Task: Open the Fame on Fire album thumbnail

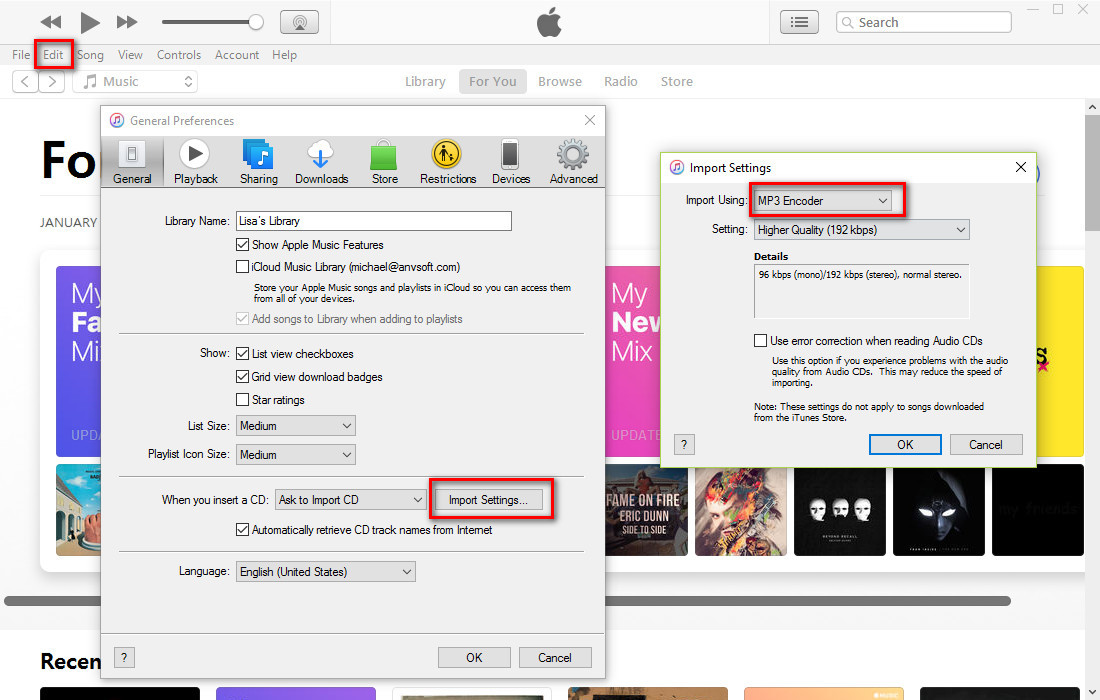Action: [646, 510]
